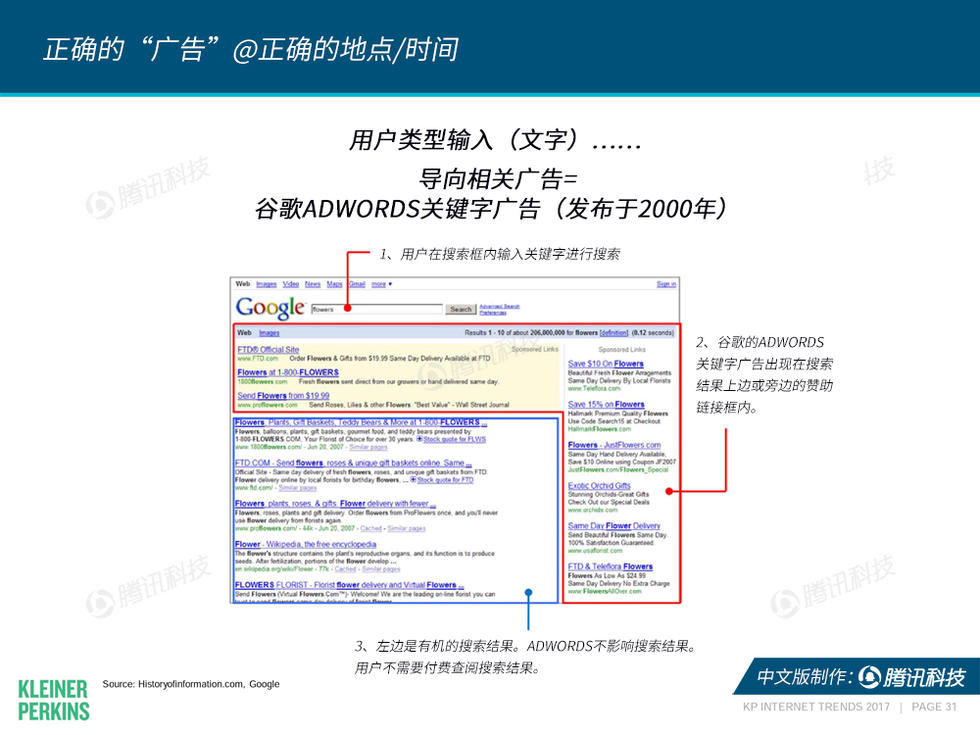
Task: Focus the Google search box containing flowers
Action: (377, 309)
